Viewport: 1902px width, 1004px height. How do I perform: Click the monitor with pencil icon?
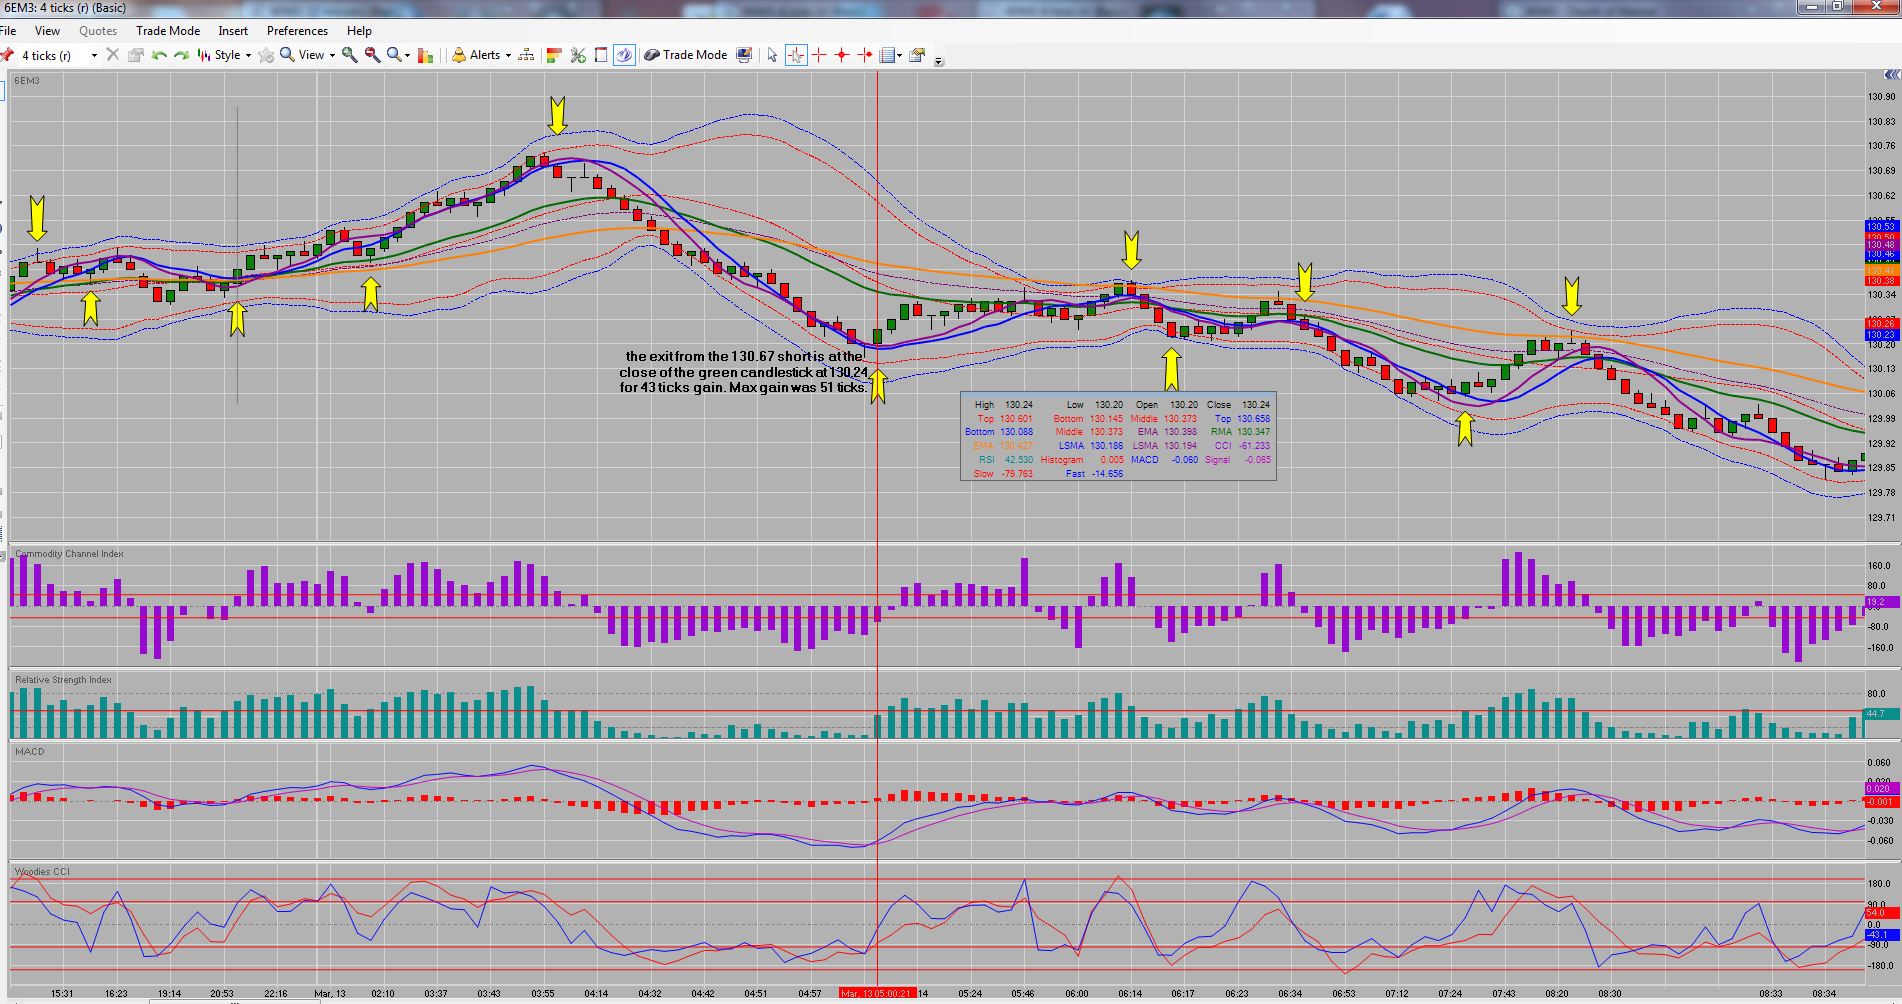(x=744, y=55)
